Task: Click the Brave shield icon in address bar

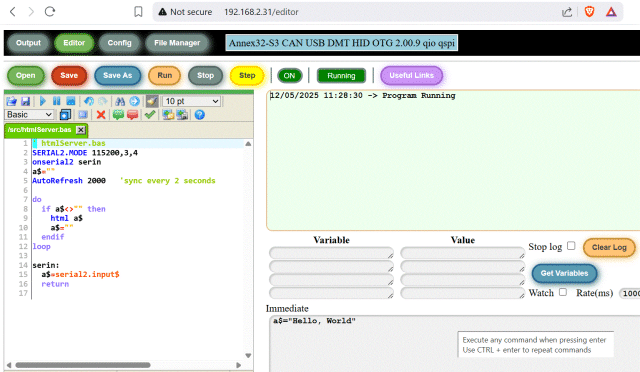Action: pyautogui.click(x=589, y=12)
